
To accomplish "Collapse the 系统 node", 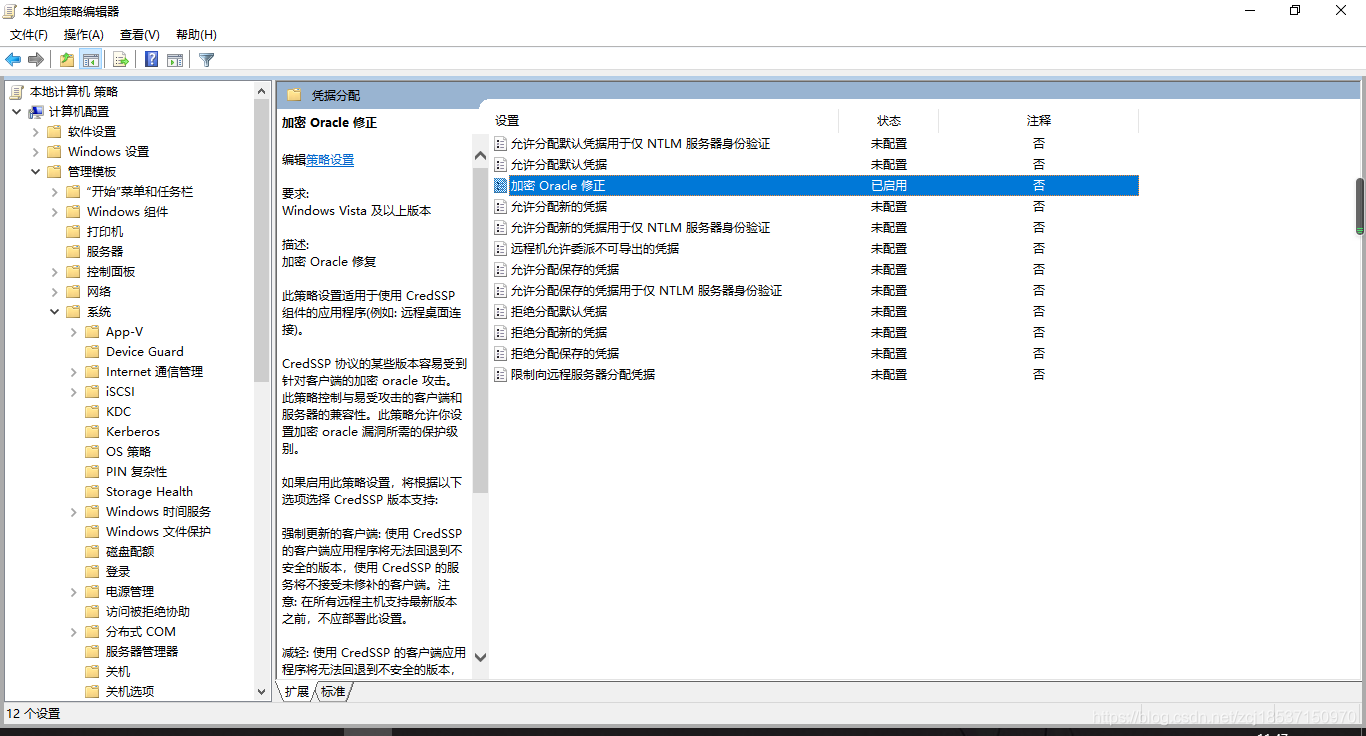I will click(x=54, y=311).
